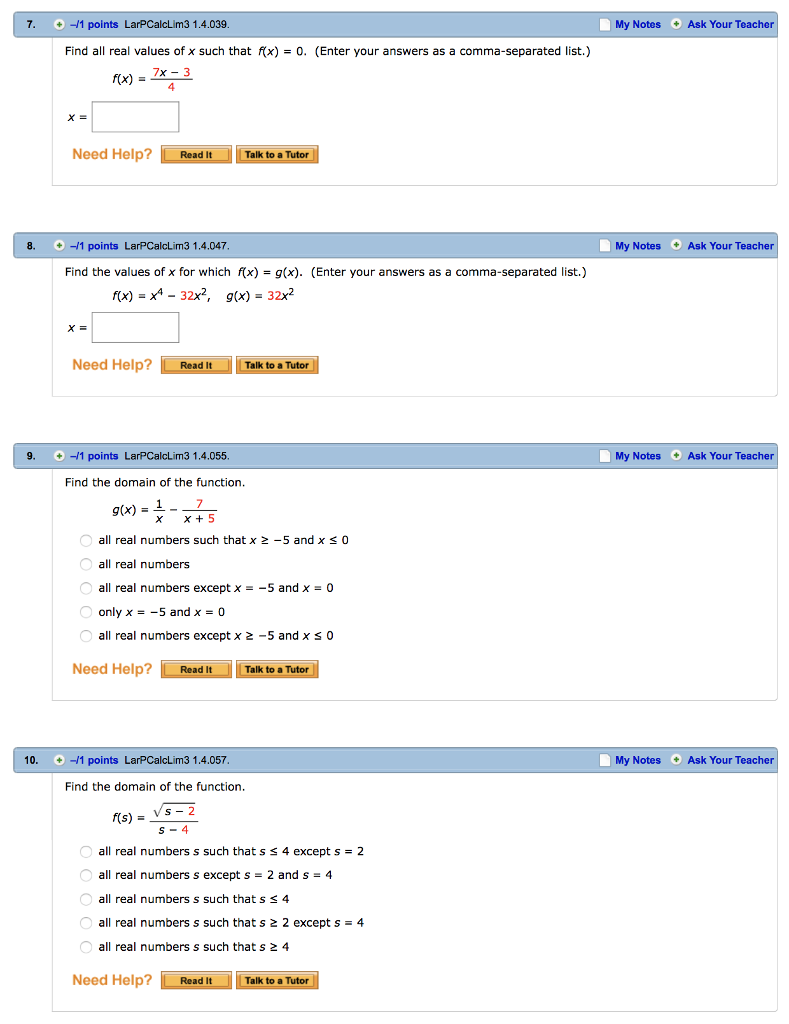Click the My Notes icon for question 9
Screen dimensions: 789x1024
click(x=604, y=455)
